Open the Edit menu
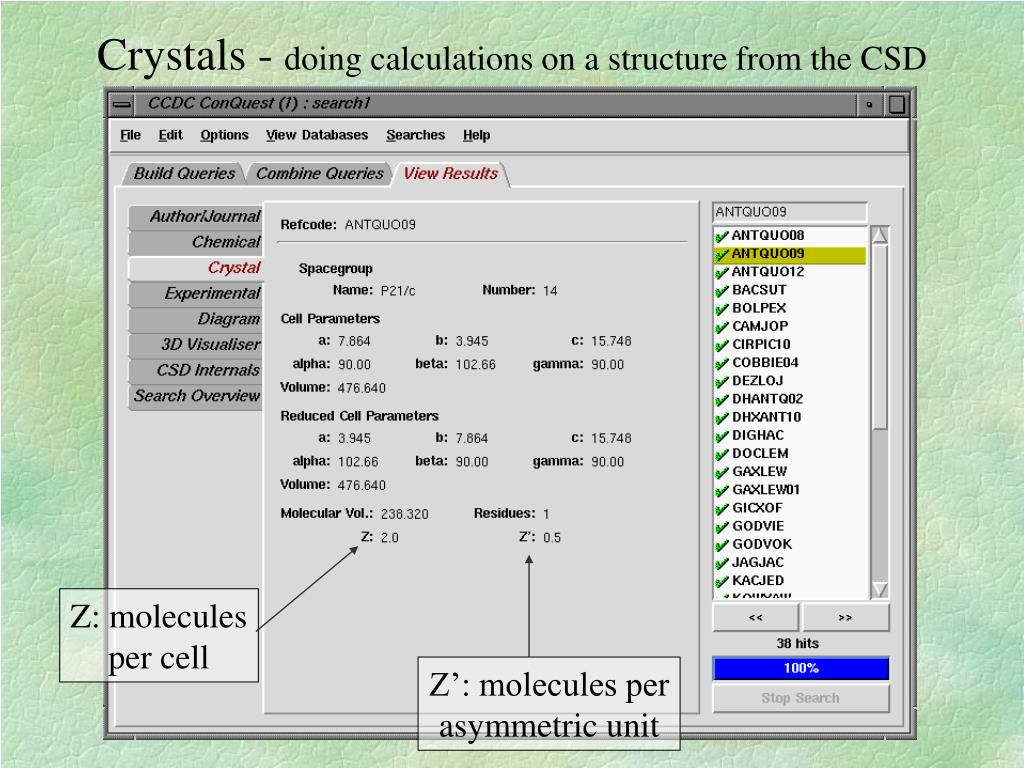Image resolution: width=1024 pixels, height=768 pixels. (x=170, y=135)
